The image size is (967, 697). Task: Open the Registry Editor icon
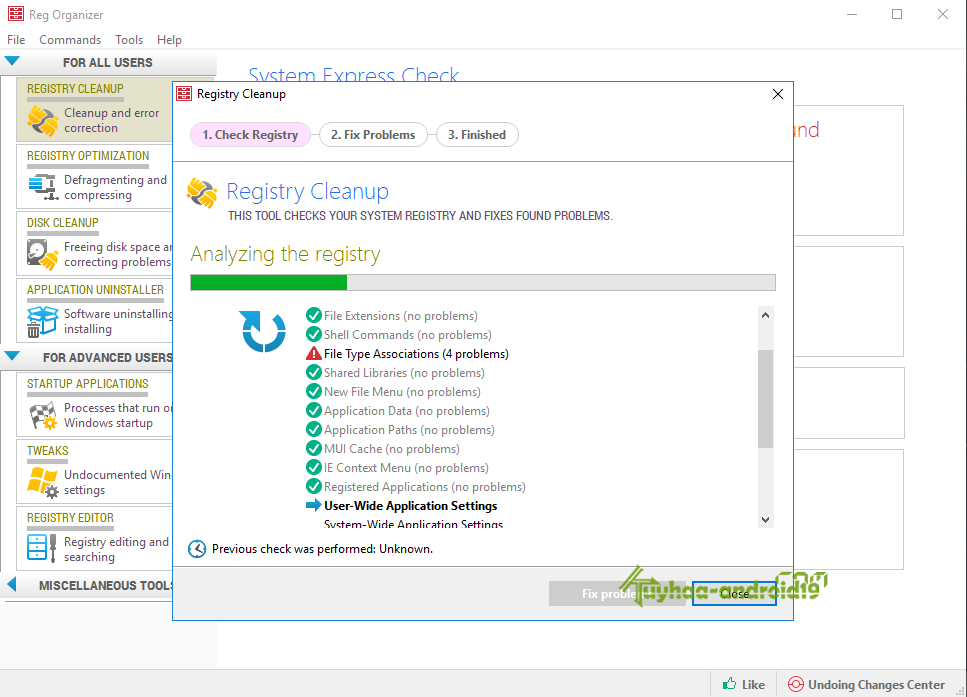[x=42, y=547]
